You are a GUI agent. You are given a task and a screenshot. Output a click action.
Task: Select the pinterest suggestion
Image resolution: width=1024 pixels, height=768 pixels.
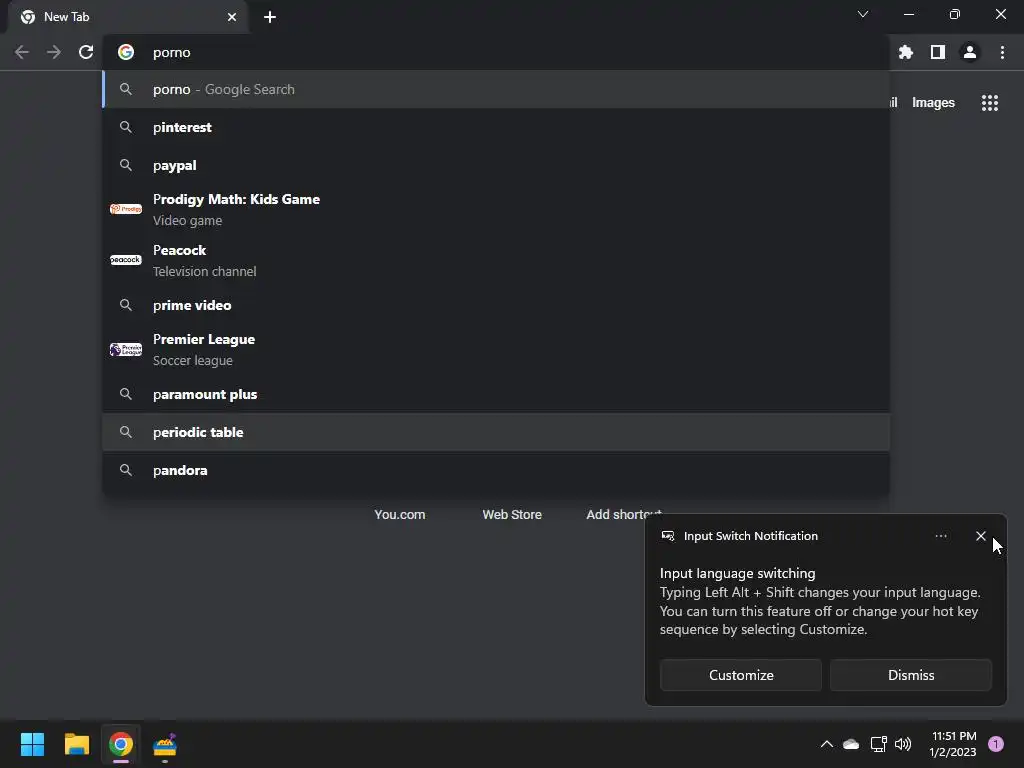tap(496, 127)
